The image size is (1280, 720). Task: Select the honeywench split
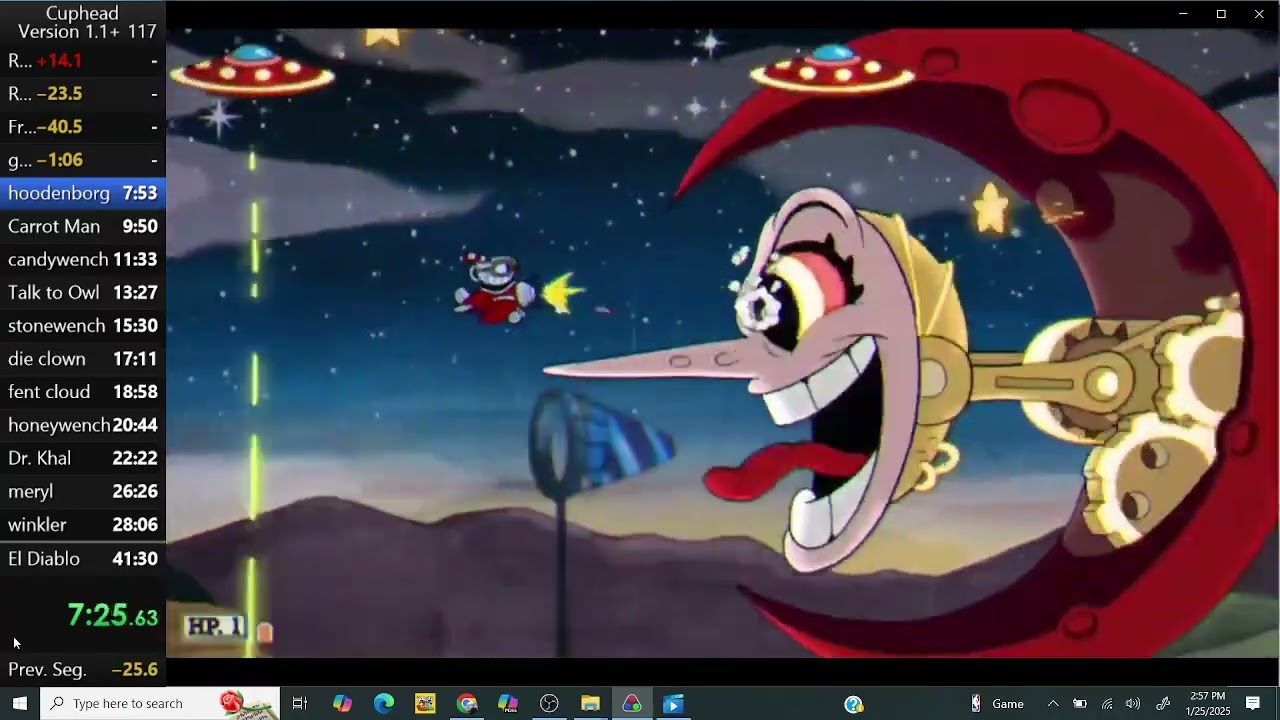coord(83,425)
